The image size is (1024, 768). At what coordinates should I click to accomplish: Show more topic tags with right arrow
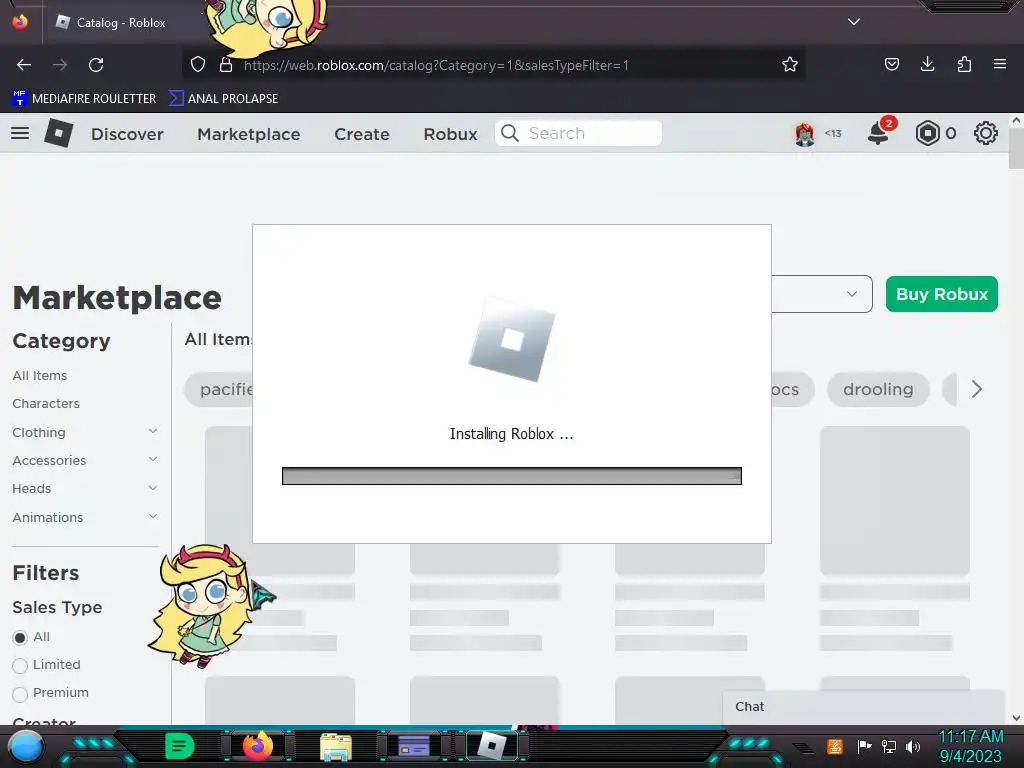tap(976, 389)
